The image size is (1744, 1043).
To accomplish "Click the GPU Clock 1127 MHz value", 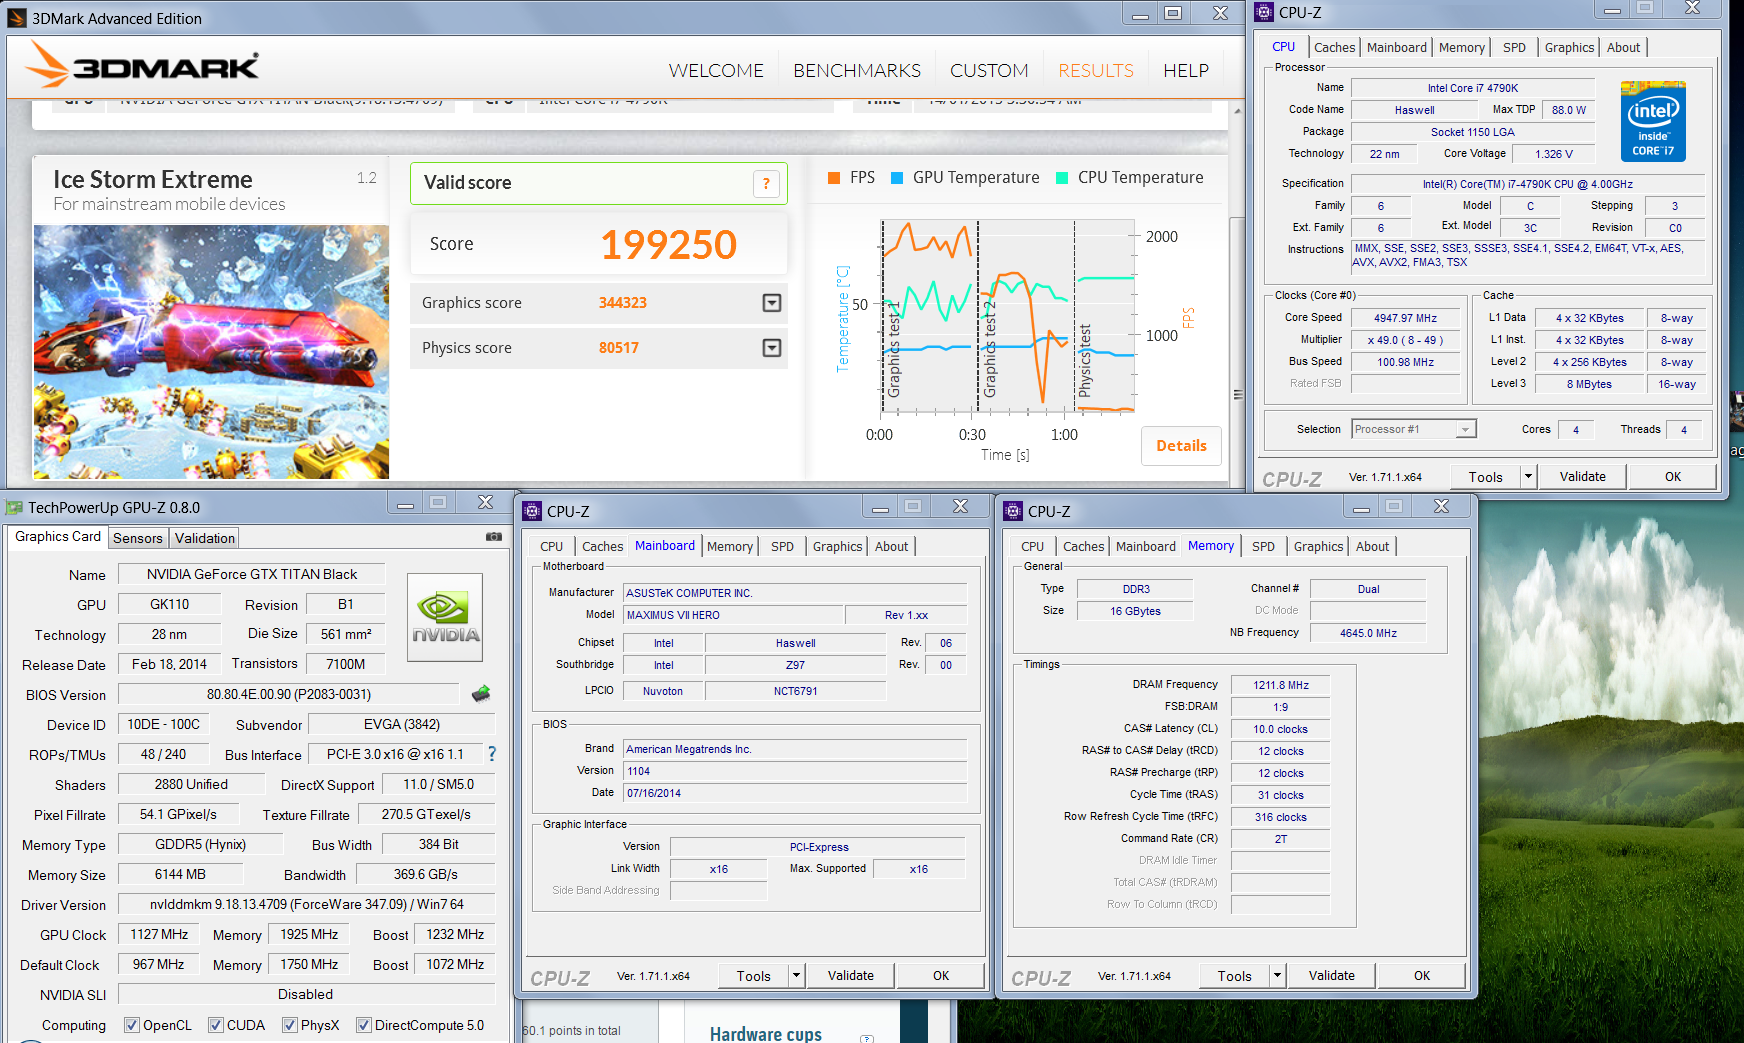I will tap(159, 934).
